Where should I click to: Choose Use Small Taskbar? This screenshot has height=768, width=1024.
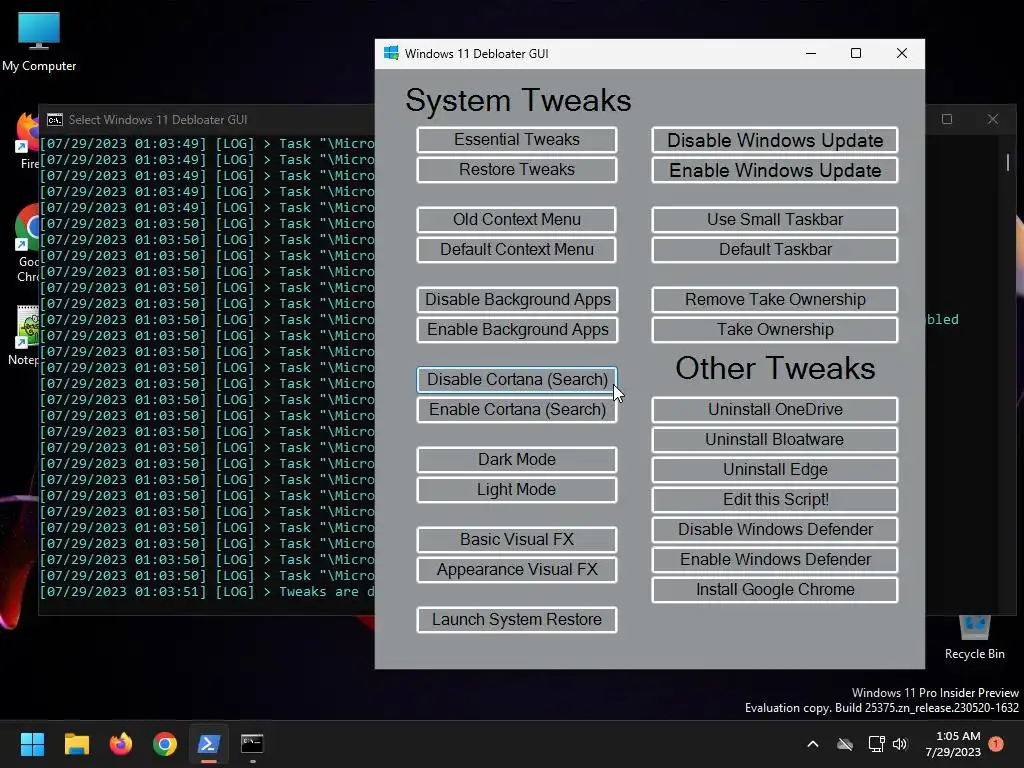point(775,220)
